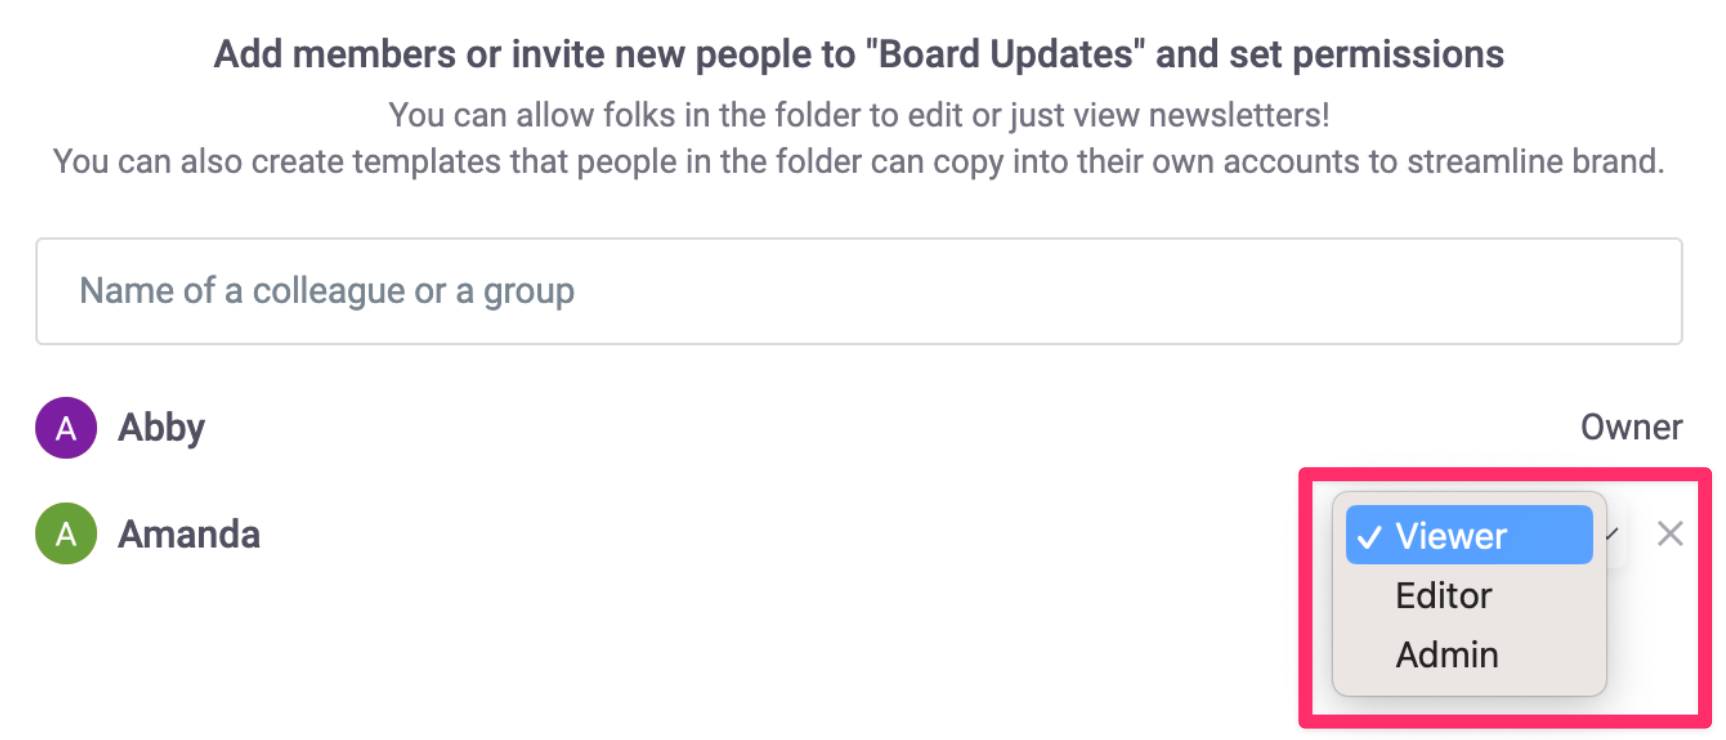Remove Amanda with the X icon

click(x=1669, y=534)
